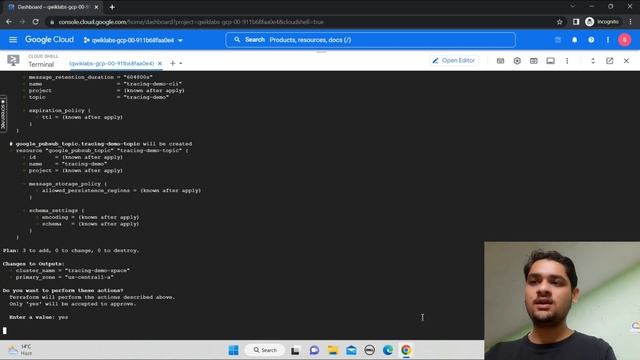640x360 pixels.
Task: Open the weather widget showing Haze
Action: (20, 350)
